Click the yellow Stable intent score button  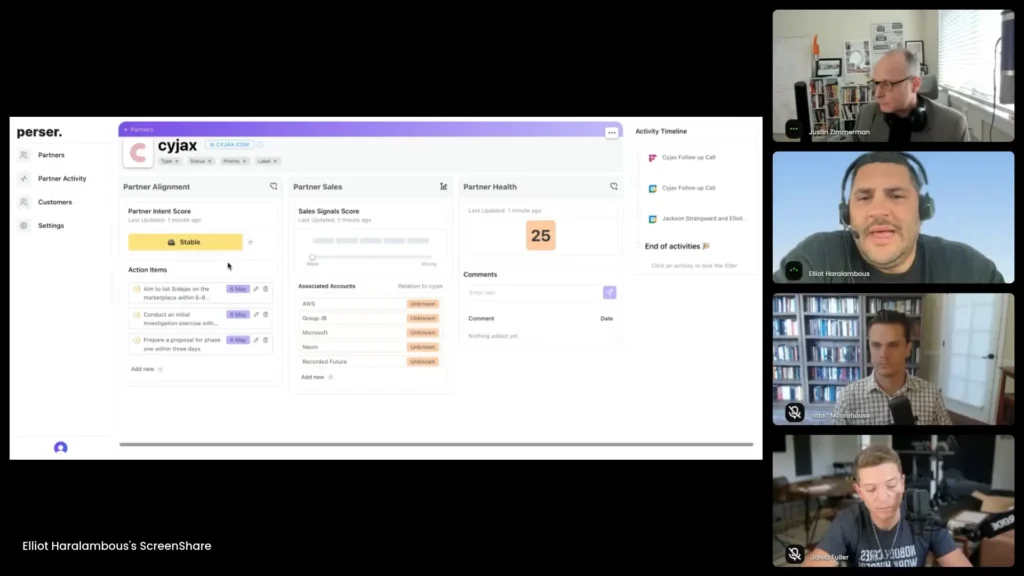pos(185,242)
